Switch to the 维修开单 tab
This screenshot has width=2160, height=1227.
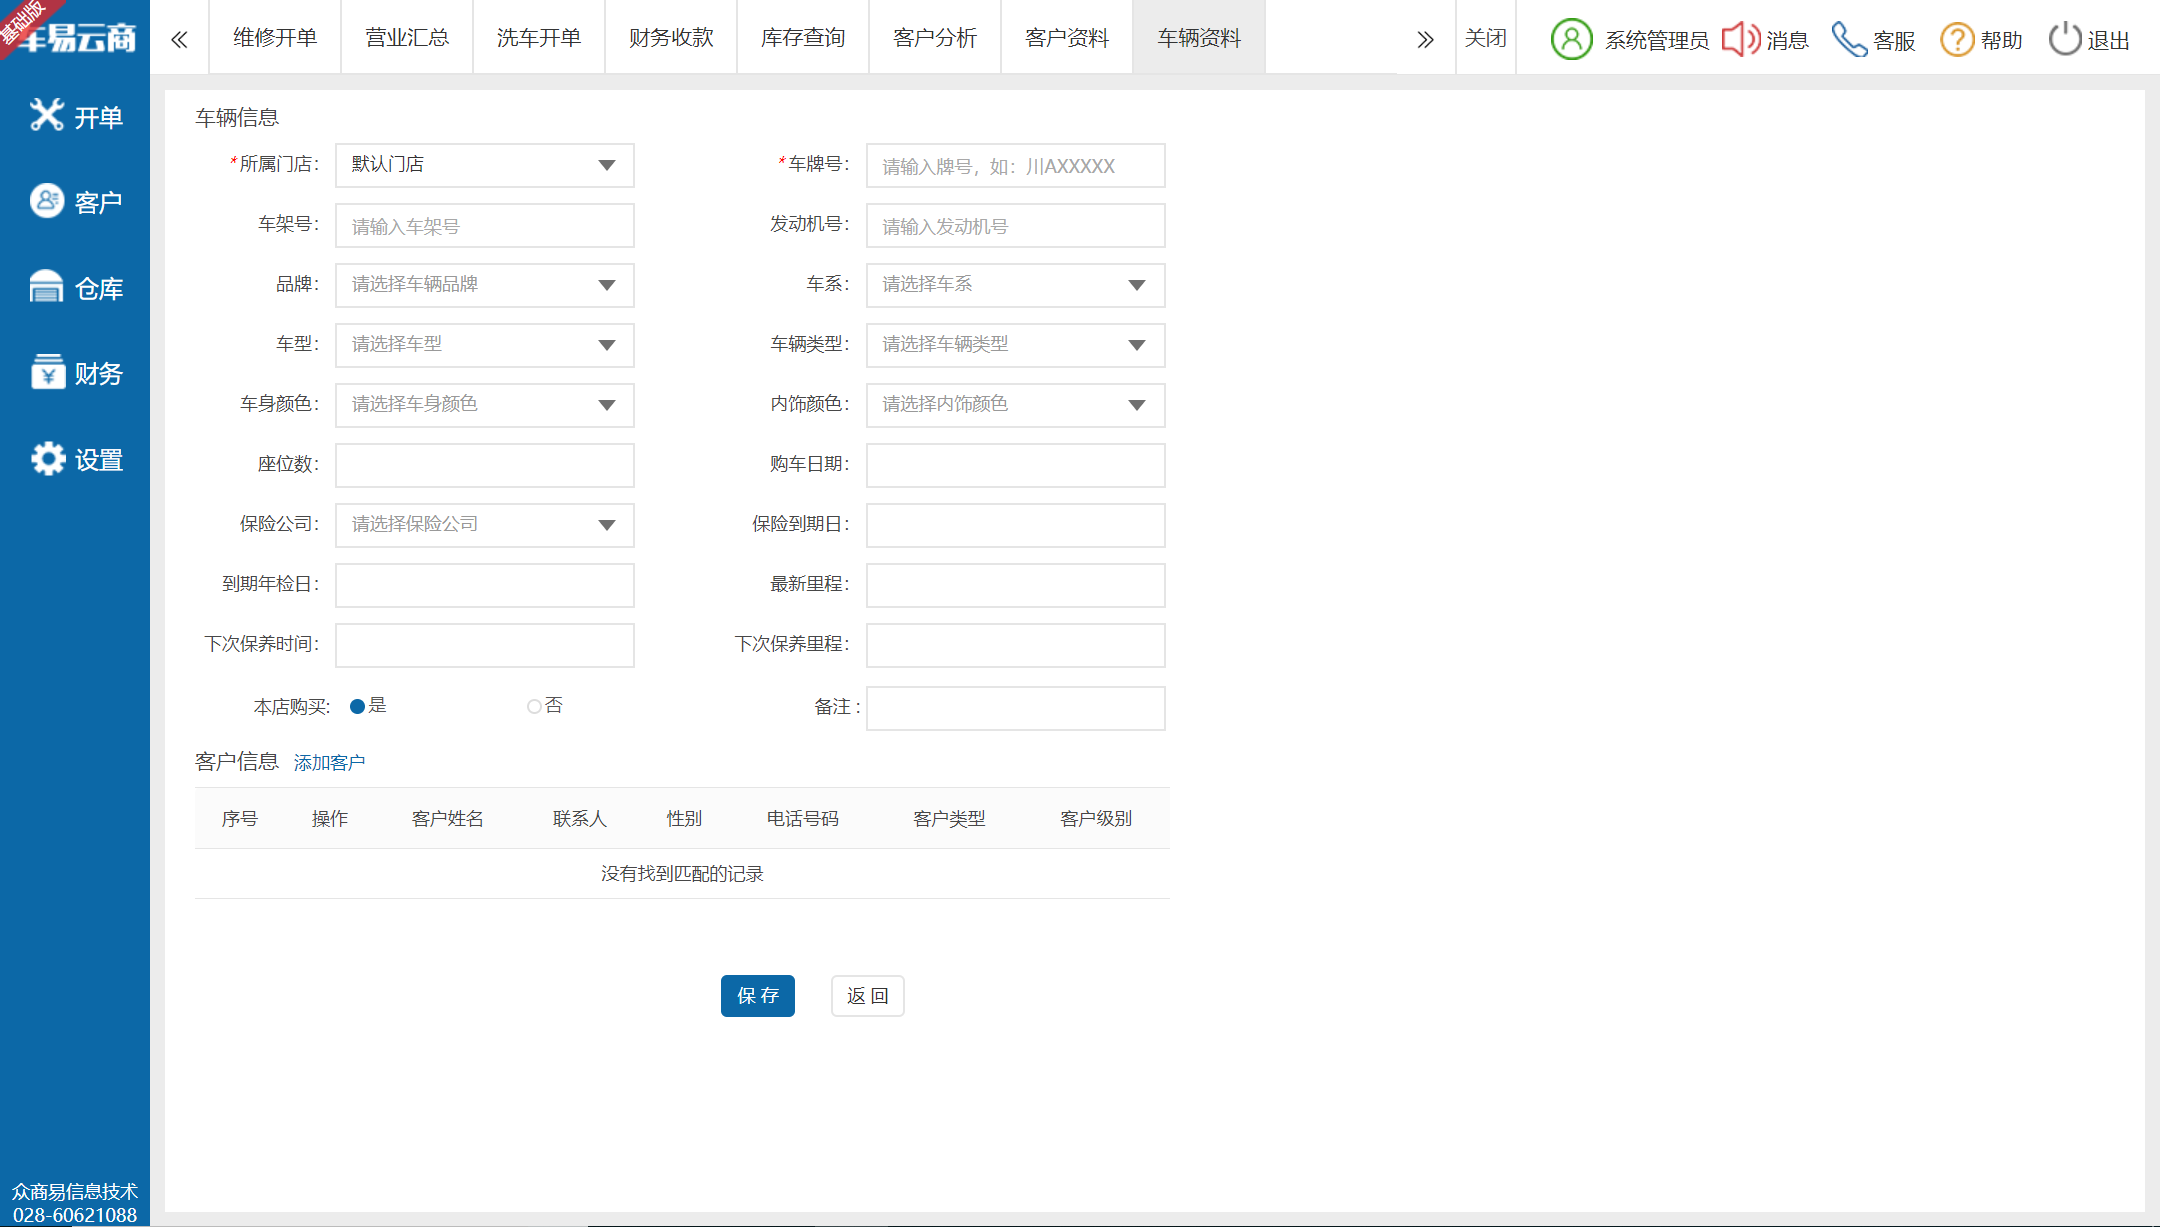pyautogui.click(x=275, y=38)
